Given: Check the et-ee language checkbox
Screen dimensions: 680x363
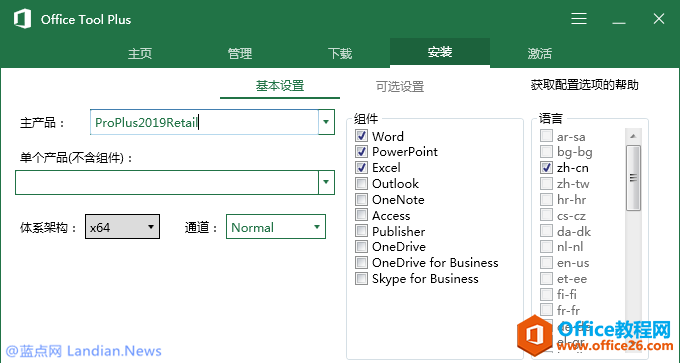Looking at the screenshot, I should [x=546, y=278].
